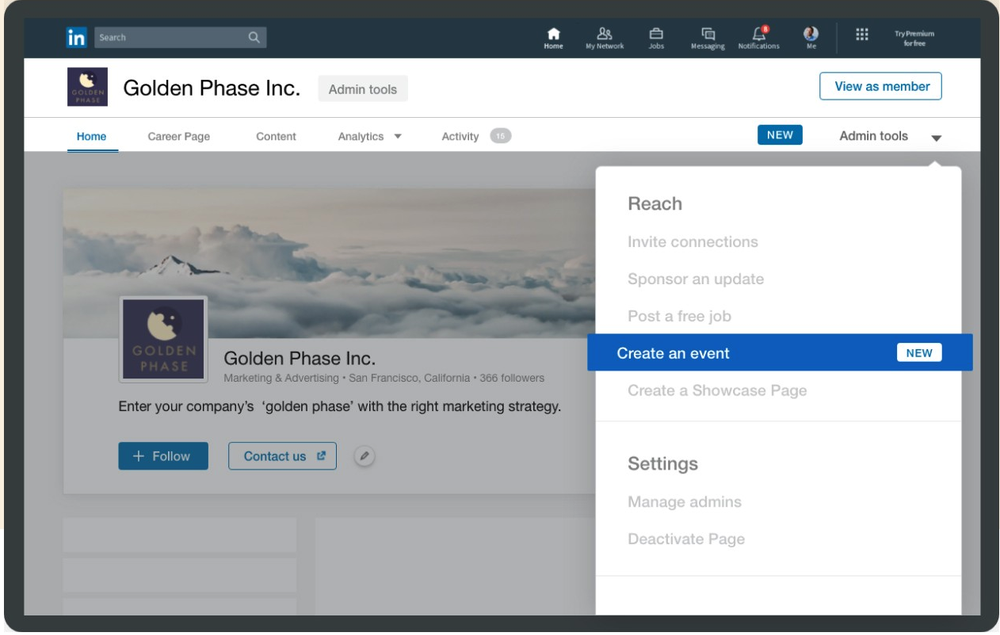
Task: Switch to the Home tab
Action: 91,136
